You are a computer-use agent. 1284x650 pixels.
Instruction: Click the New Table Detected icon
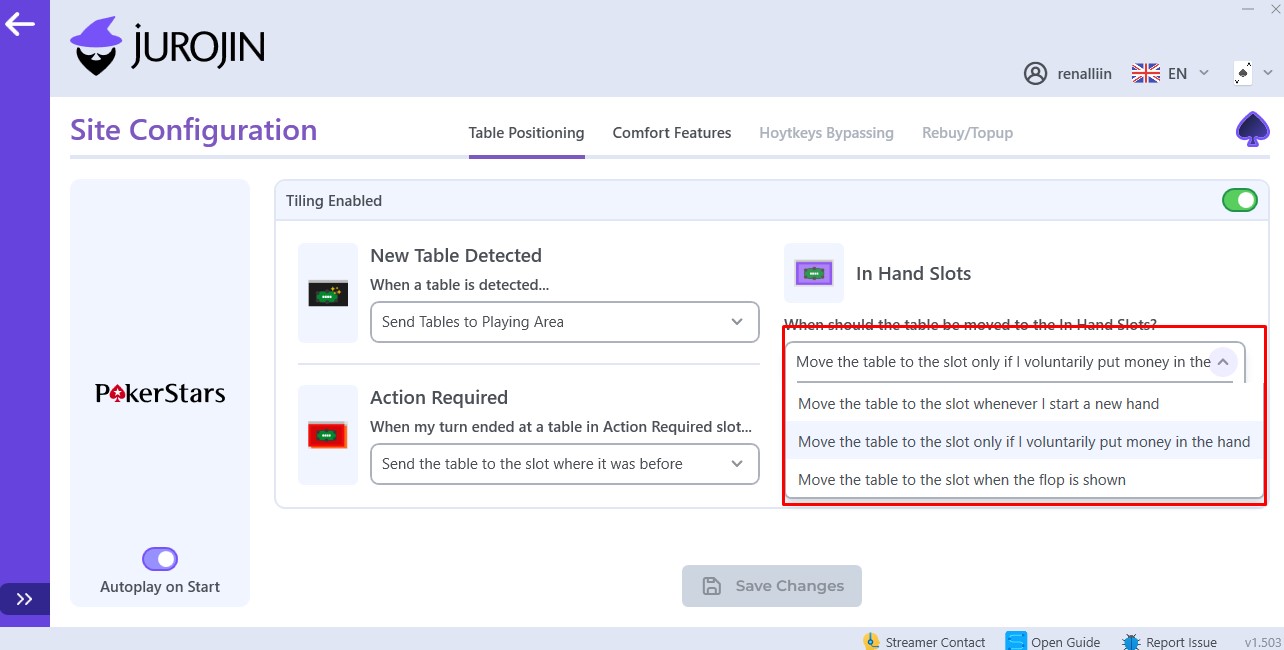[328, 293]
